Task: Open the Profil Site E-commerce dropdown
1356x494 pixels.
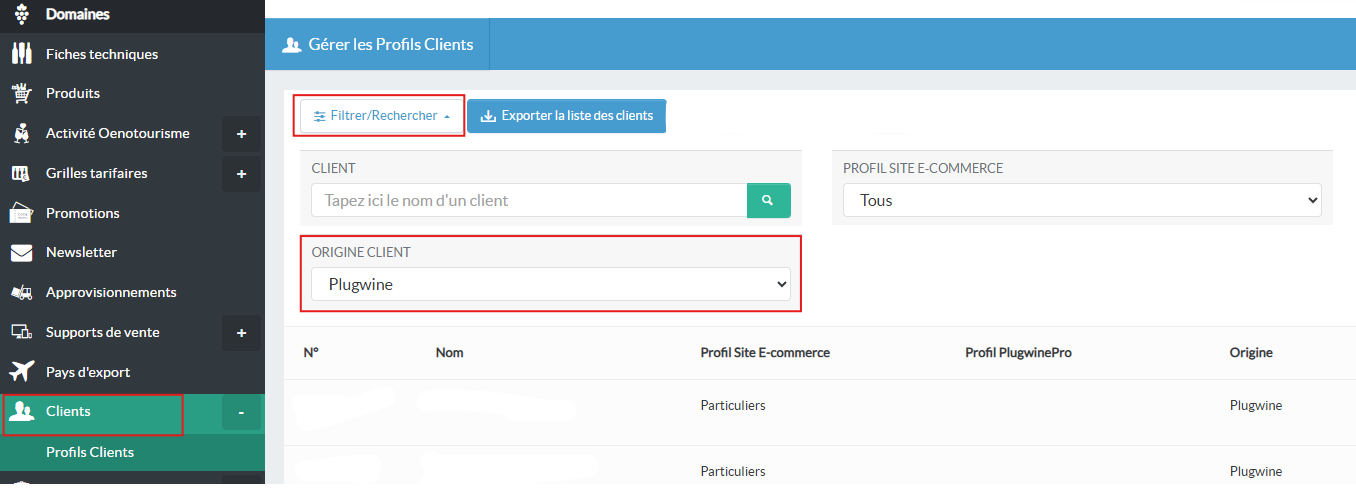Action: click(1081, 201)
